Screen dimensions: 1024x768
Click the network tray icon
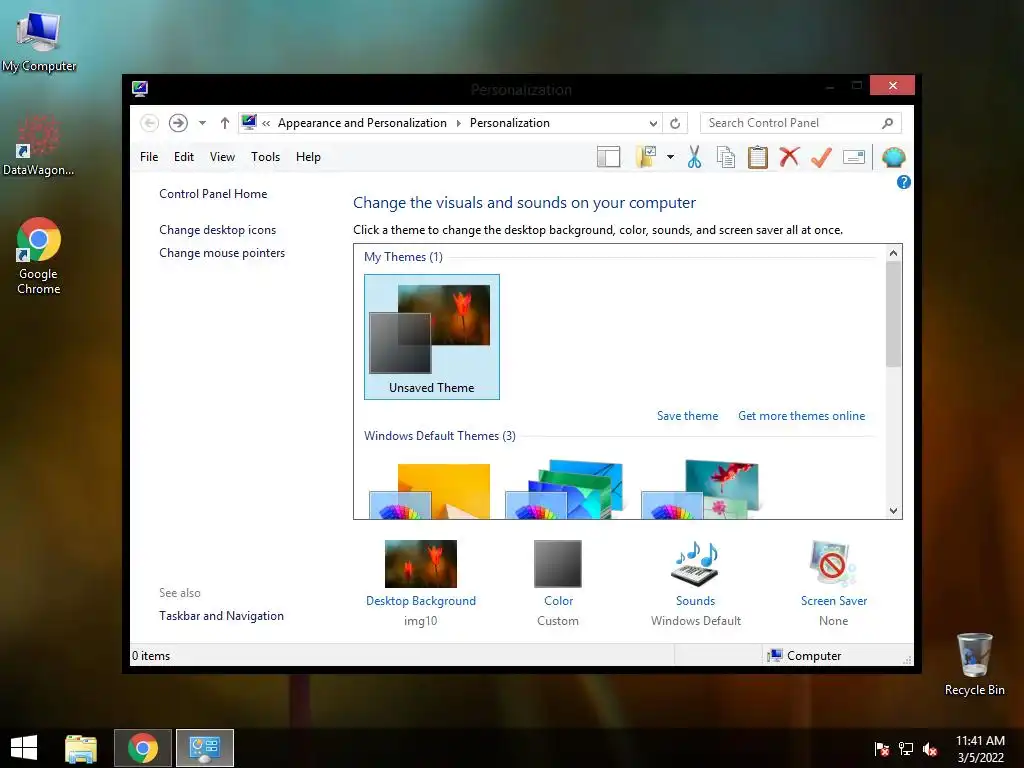click(x=906, y=749)
